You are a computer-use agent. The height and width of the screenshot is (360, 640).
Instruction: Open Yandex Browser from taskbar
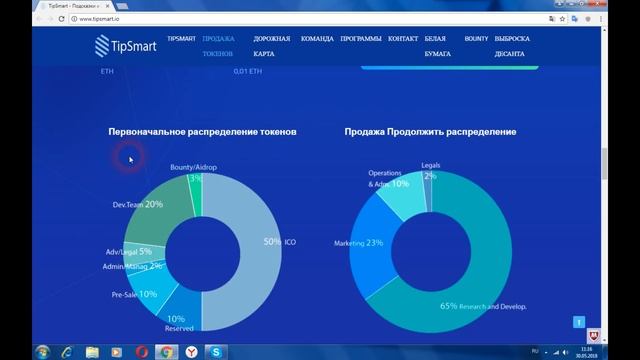191,352
